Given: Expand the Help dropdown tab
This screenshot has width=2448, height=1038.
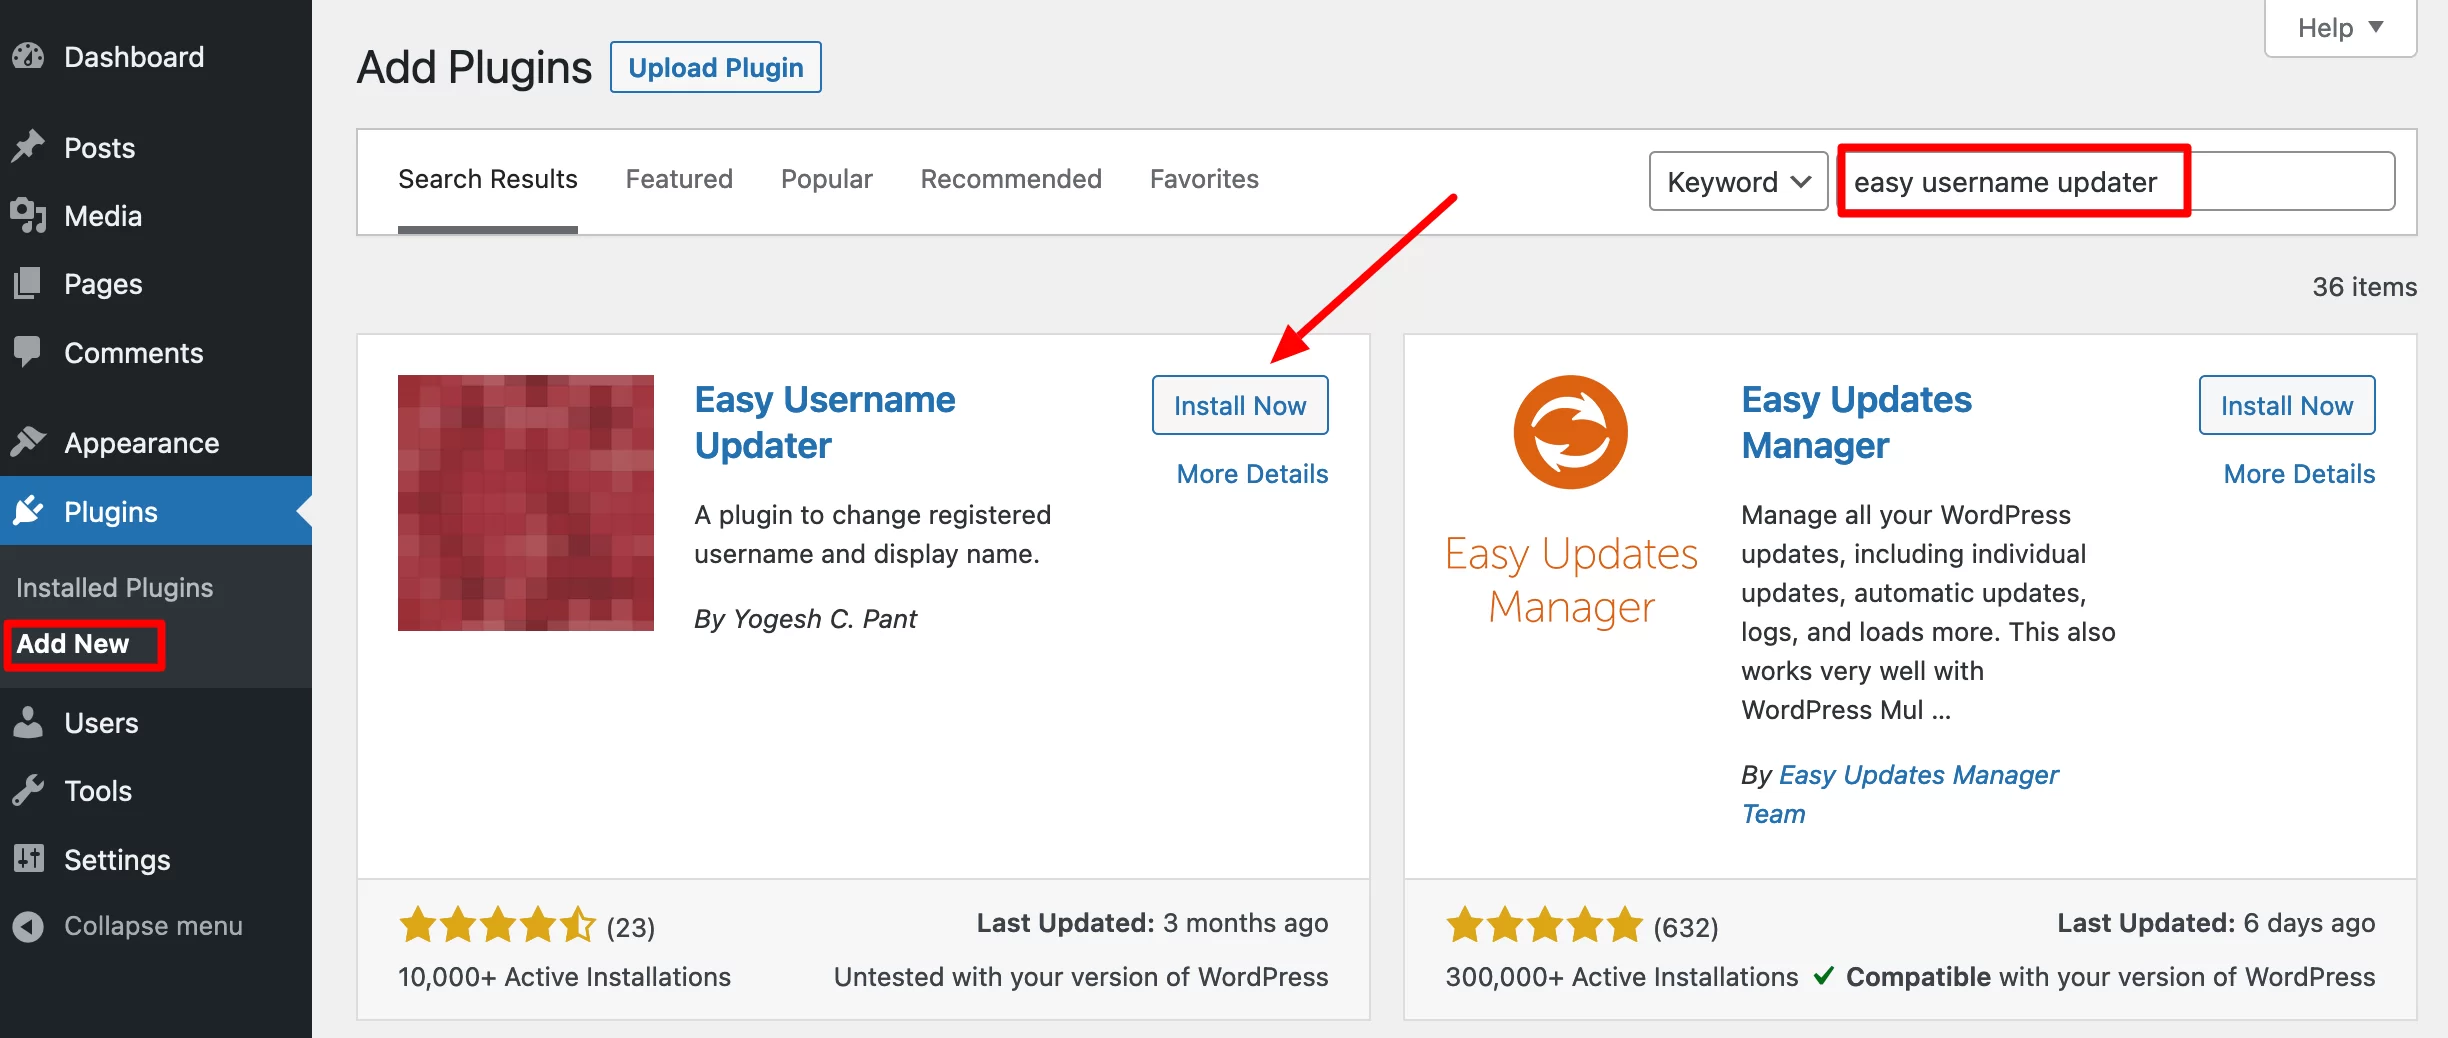Looking at the screenshot, I should pos(2340,28).
